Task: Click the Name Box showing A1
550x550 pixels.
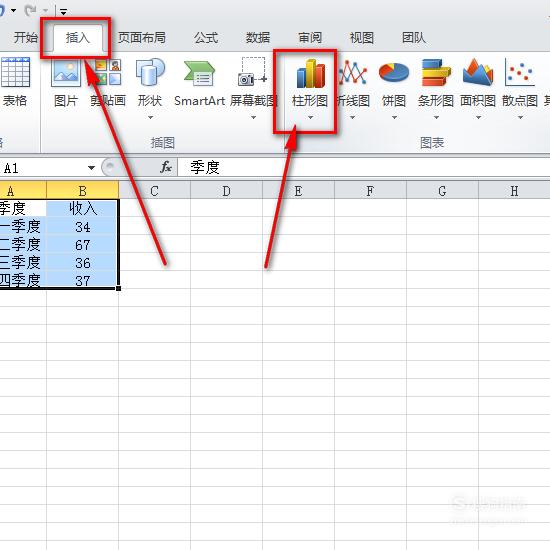Action: [42, 168]
